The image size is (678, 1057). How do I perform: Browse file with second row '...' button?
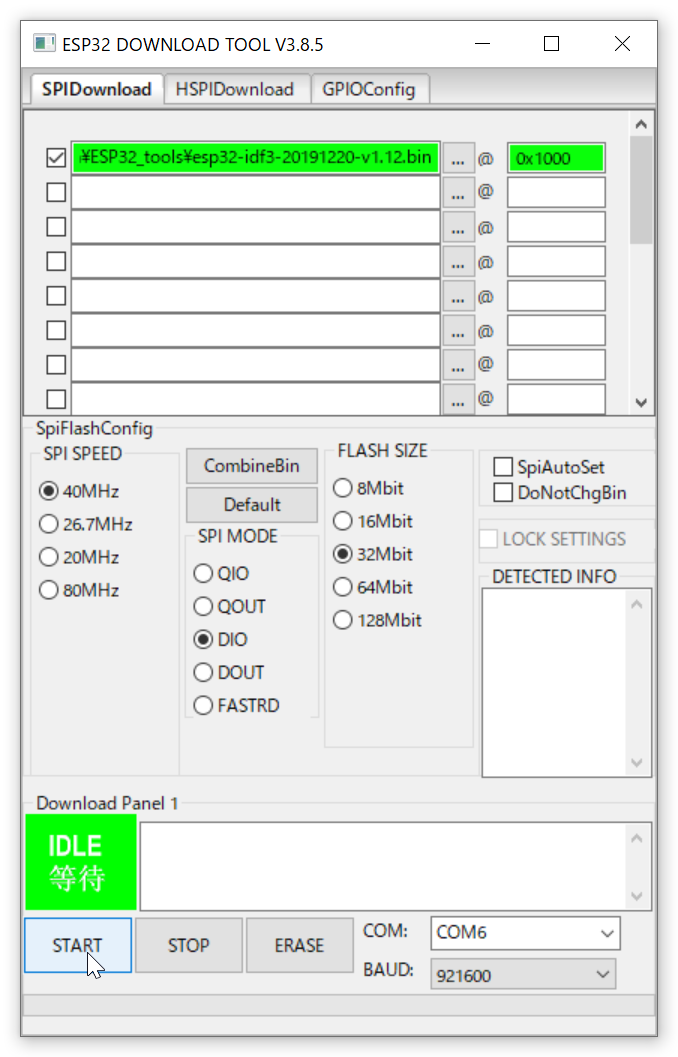458,193
